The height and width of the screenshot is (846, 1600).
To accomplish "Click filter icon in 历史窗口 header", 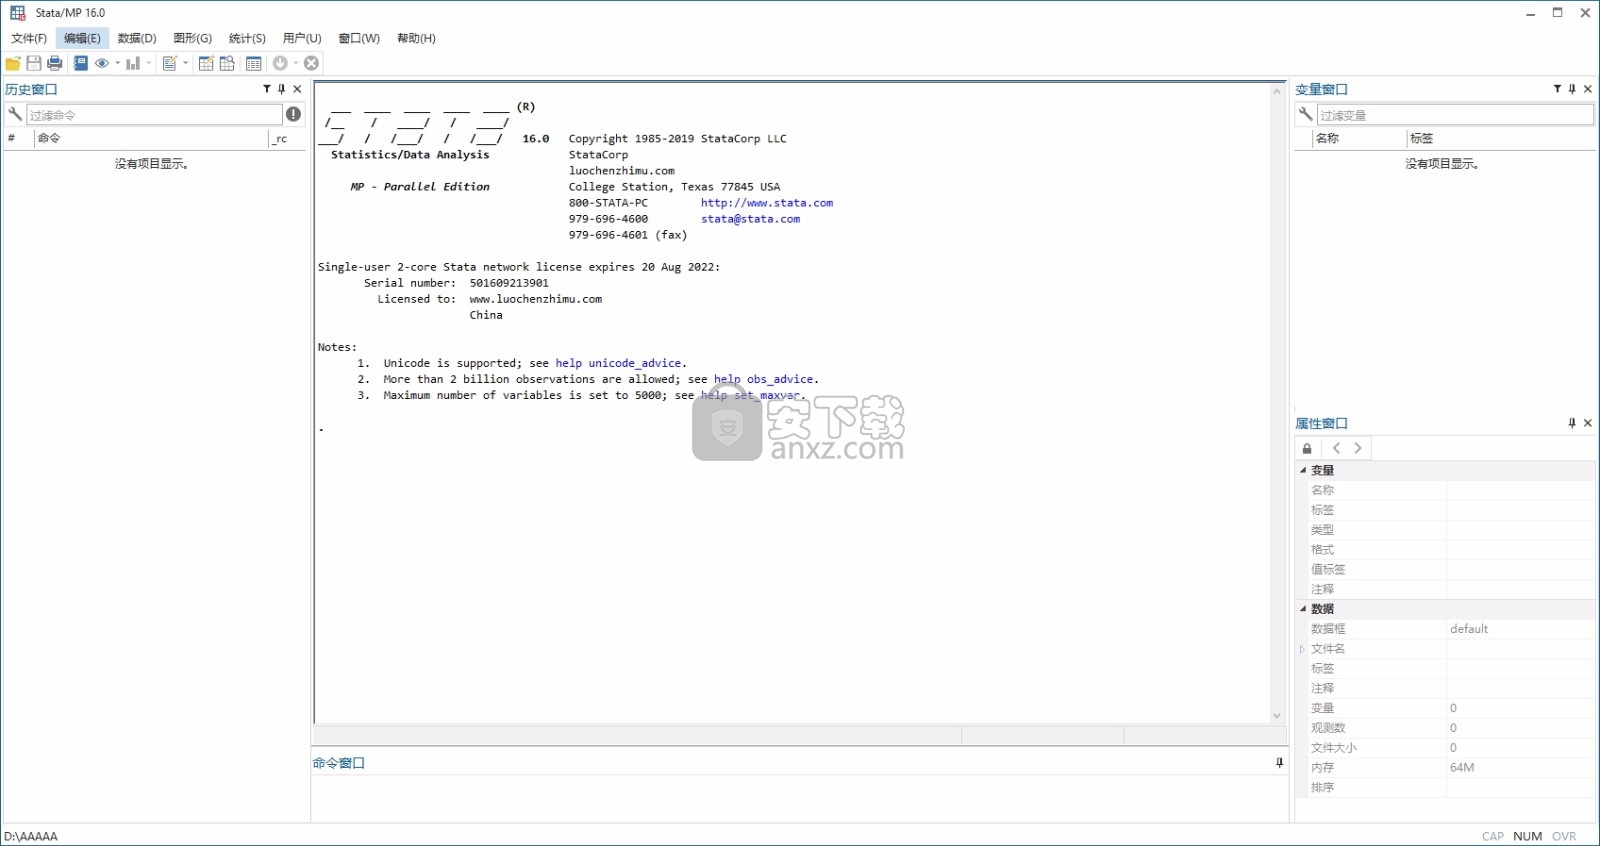I will [267, 89].
